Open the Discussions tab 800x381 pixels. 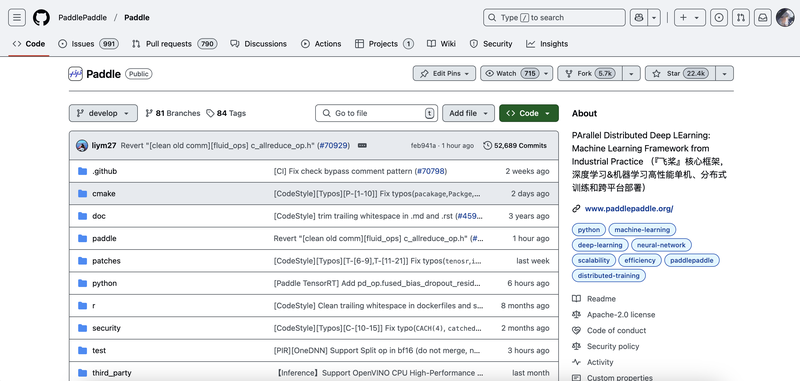258,44
